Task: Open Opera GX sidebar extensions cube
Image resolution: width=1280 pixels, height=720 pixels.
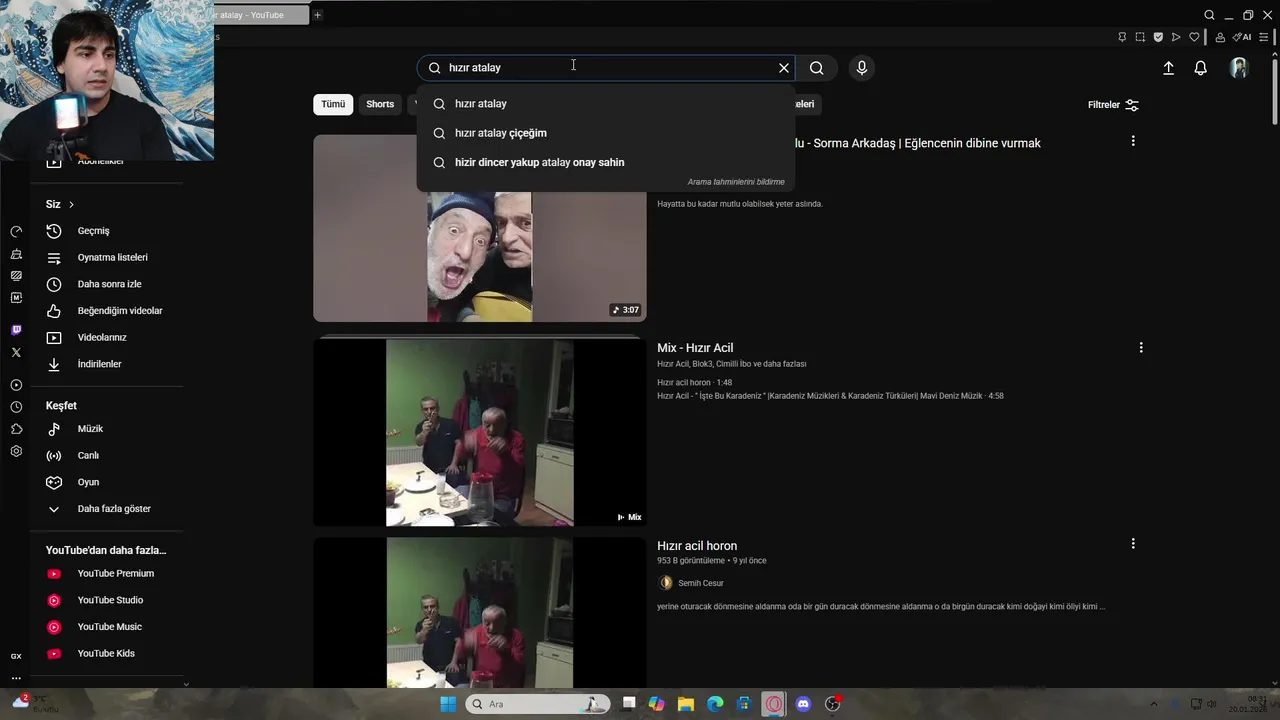Action: click(x=16, y=429)
